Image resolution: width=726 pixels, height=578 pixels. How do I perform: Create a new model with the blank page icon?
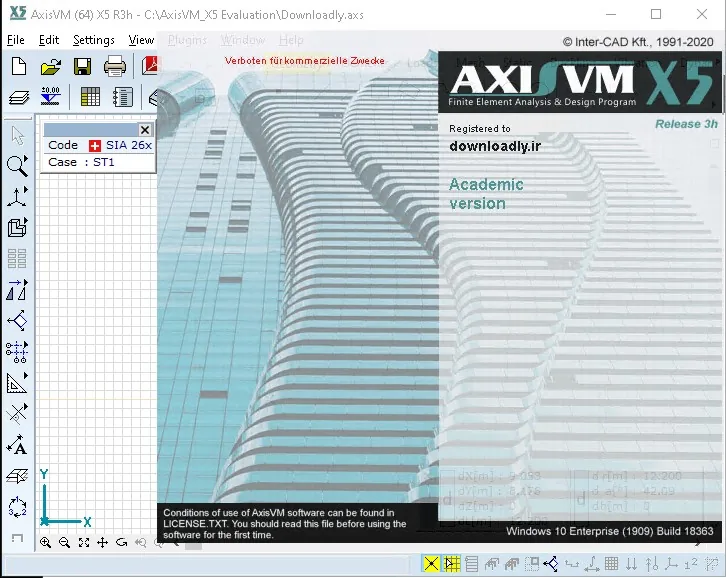point(19,66)
